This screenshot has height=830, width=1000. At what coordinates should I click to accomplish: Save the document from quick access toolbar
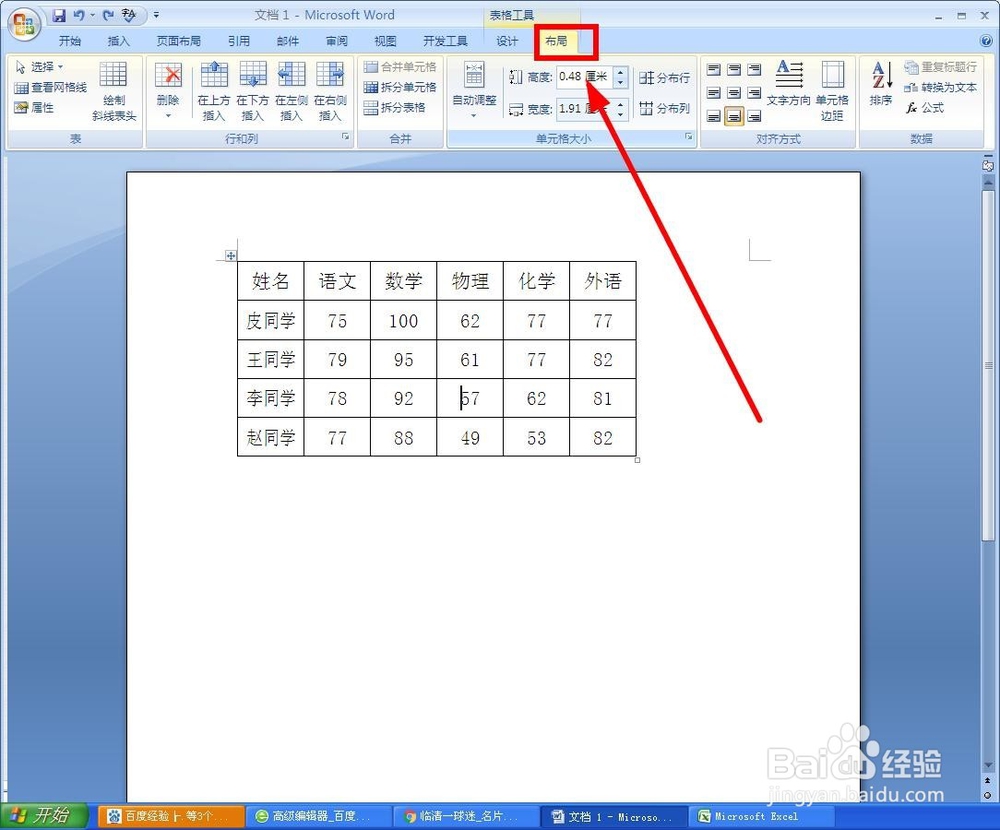[x=59, y=15]
